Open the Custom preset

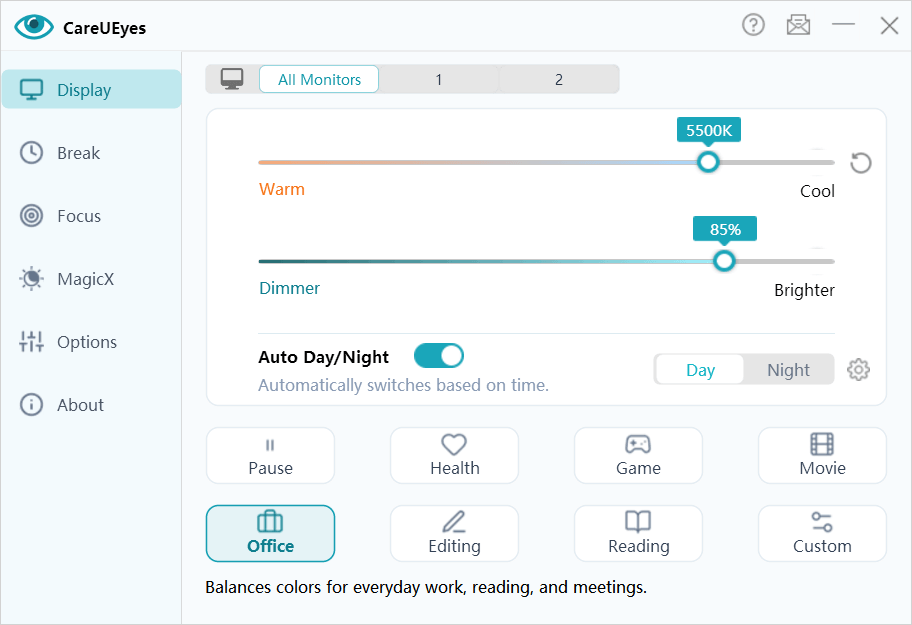coord(822,533)
